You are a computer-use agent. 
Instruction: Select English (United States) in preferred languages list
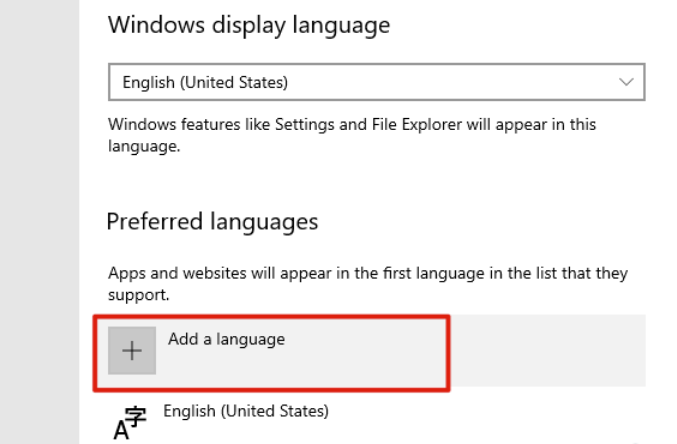246,411
